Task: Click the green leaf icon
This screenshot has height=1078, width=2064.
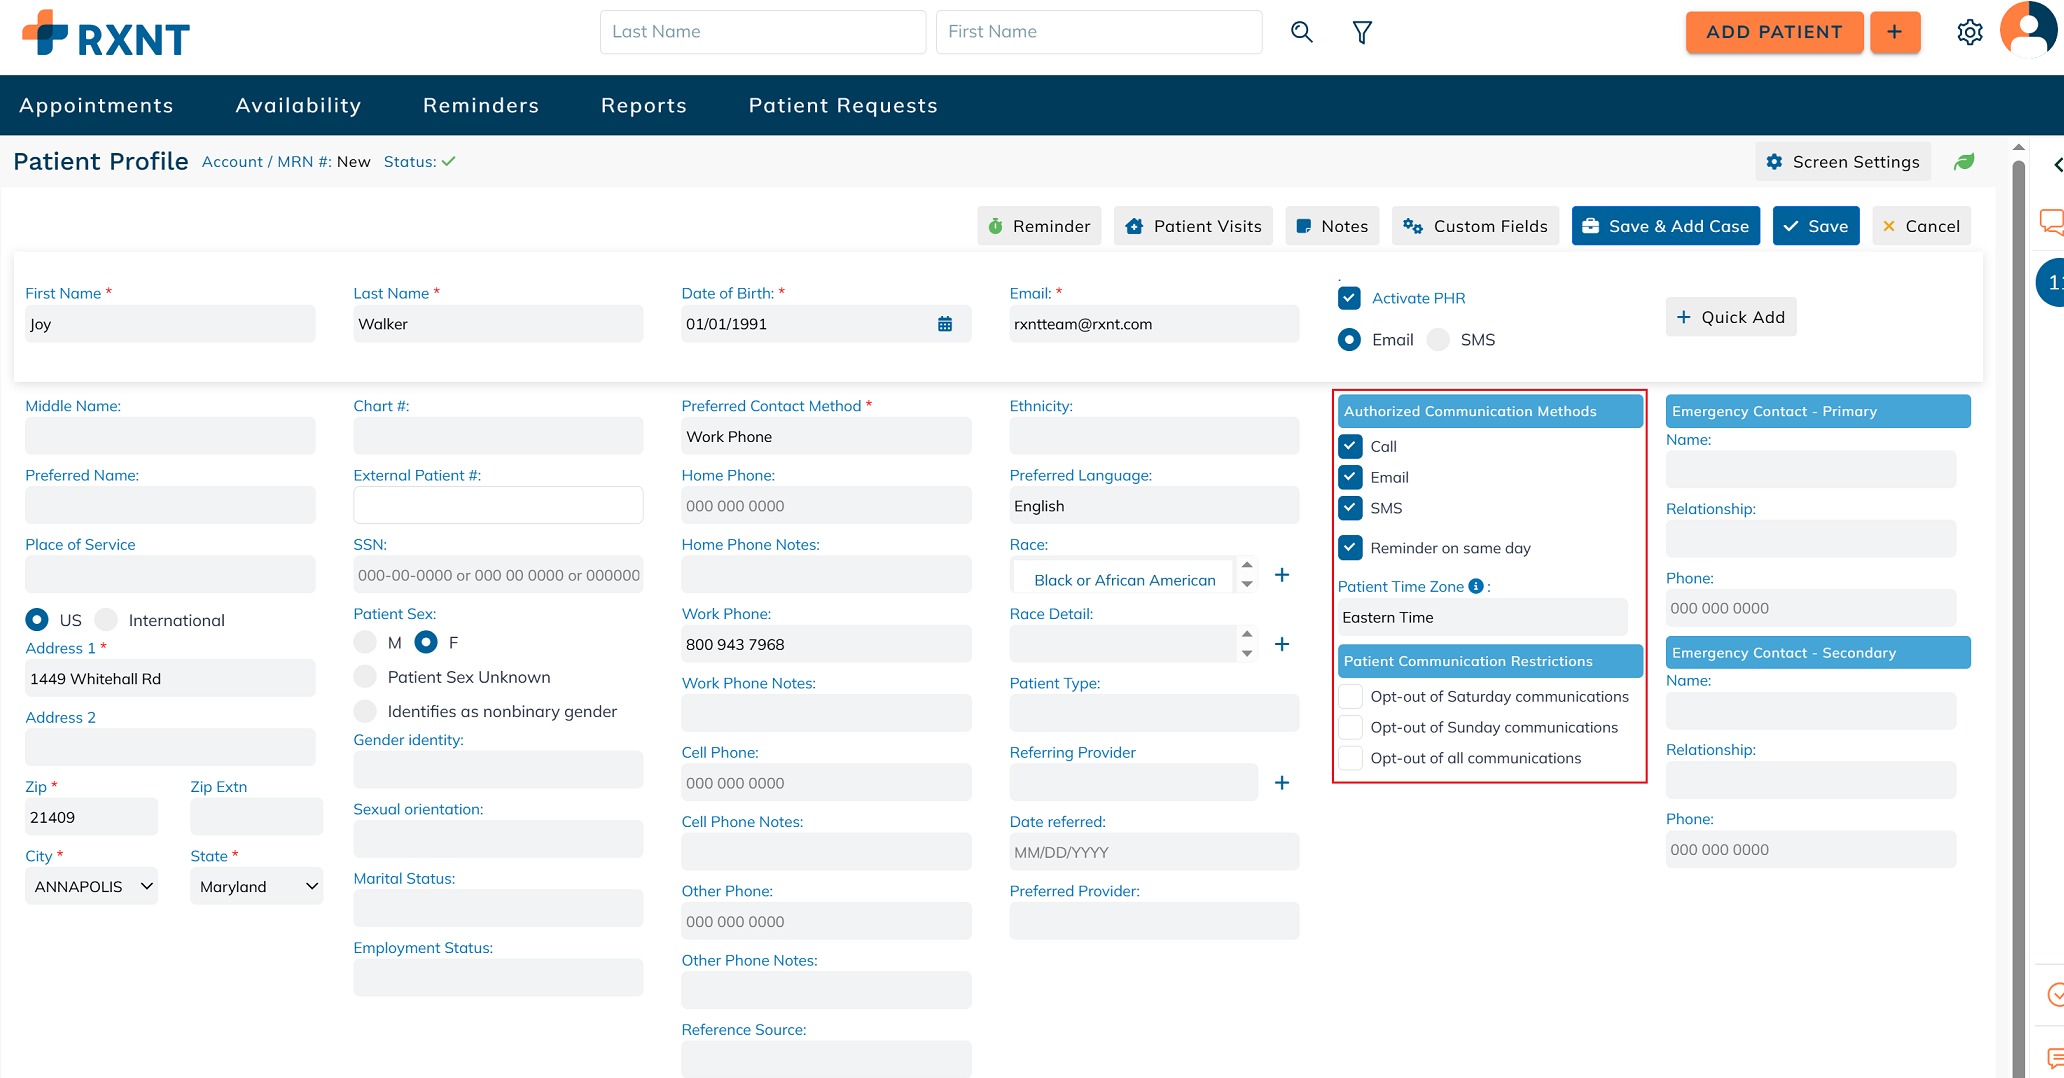Action: 1964,162
